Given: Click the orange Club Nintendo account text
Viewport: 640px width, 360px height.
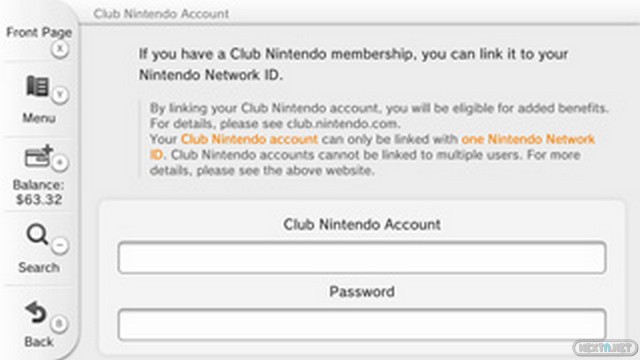Looking at the screenshot, I should 249,139.
